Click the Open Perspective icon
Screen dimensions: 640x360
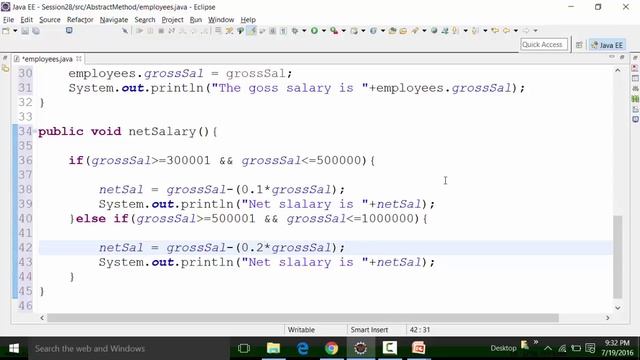[x=579, y=45]
